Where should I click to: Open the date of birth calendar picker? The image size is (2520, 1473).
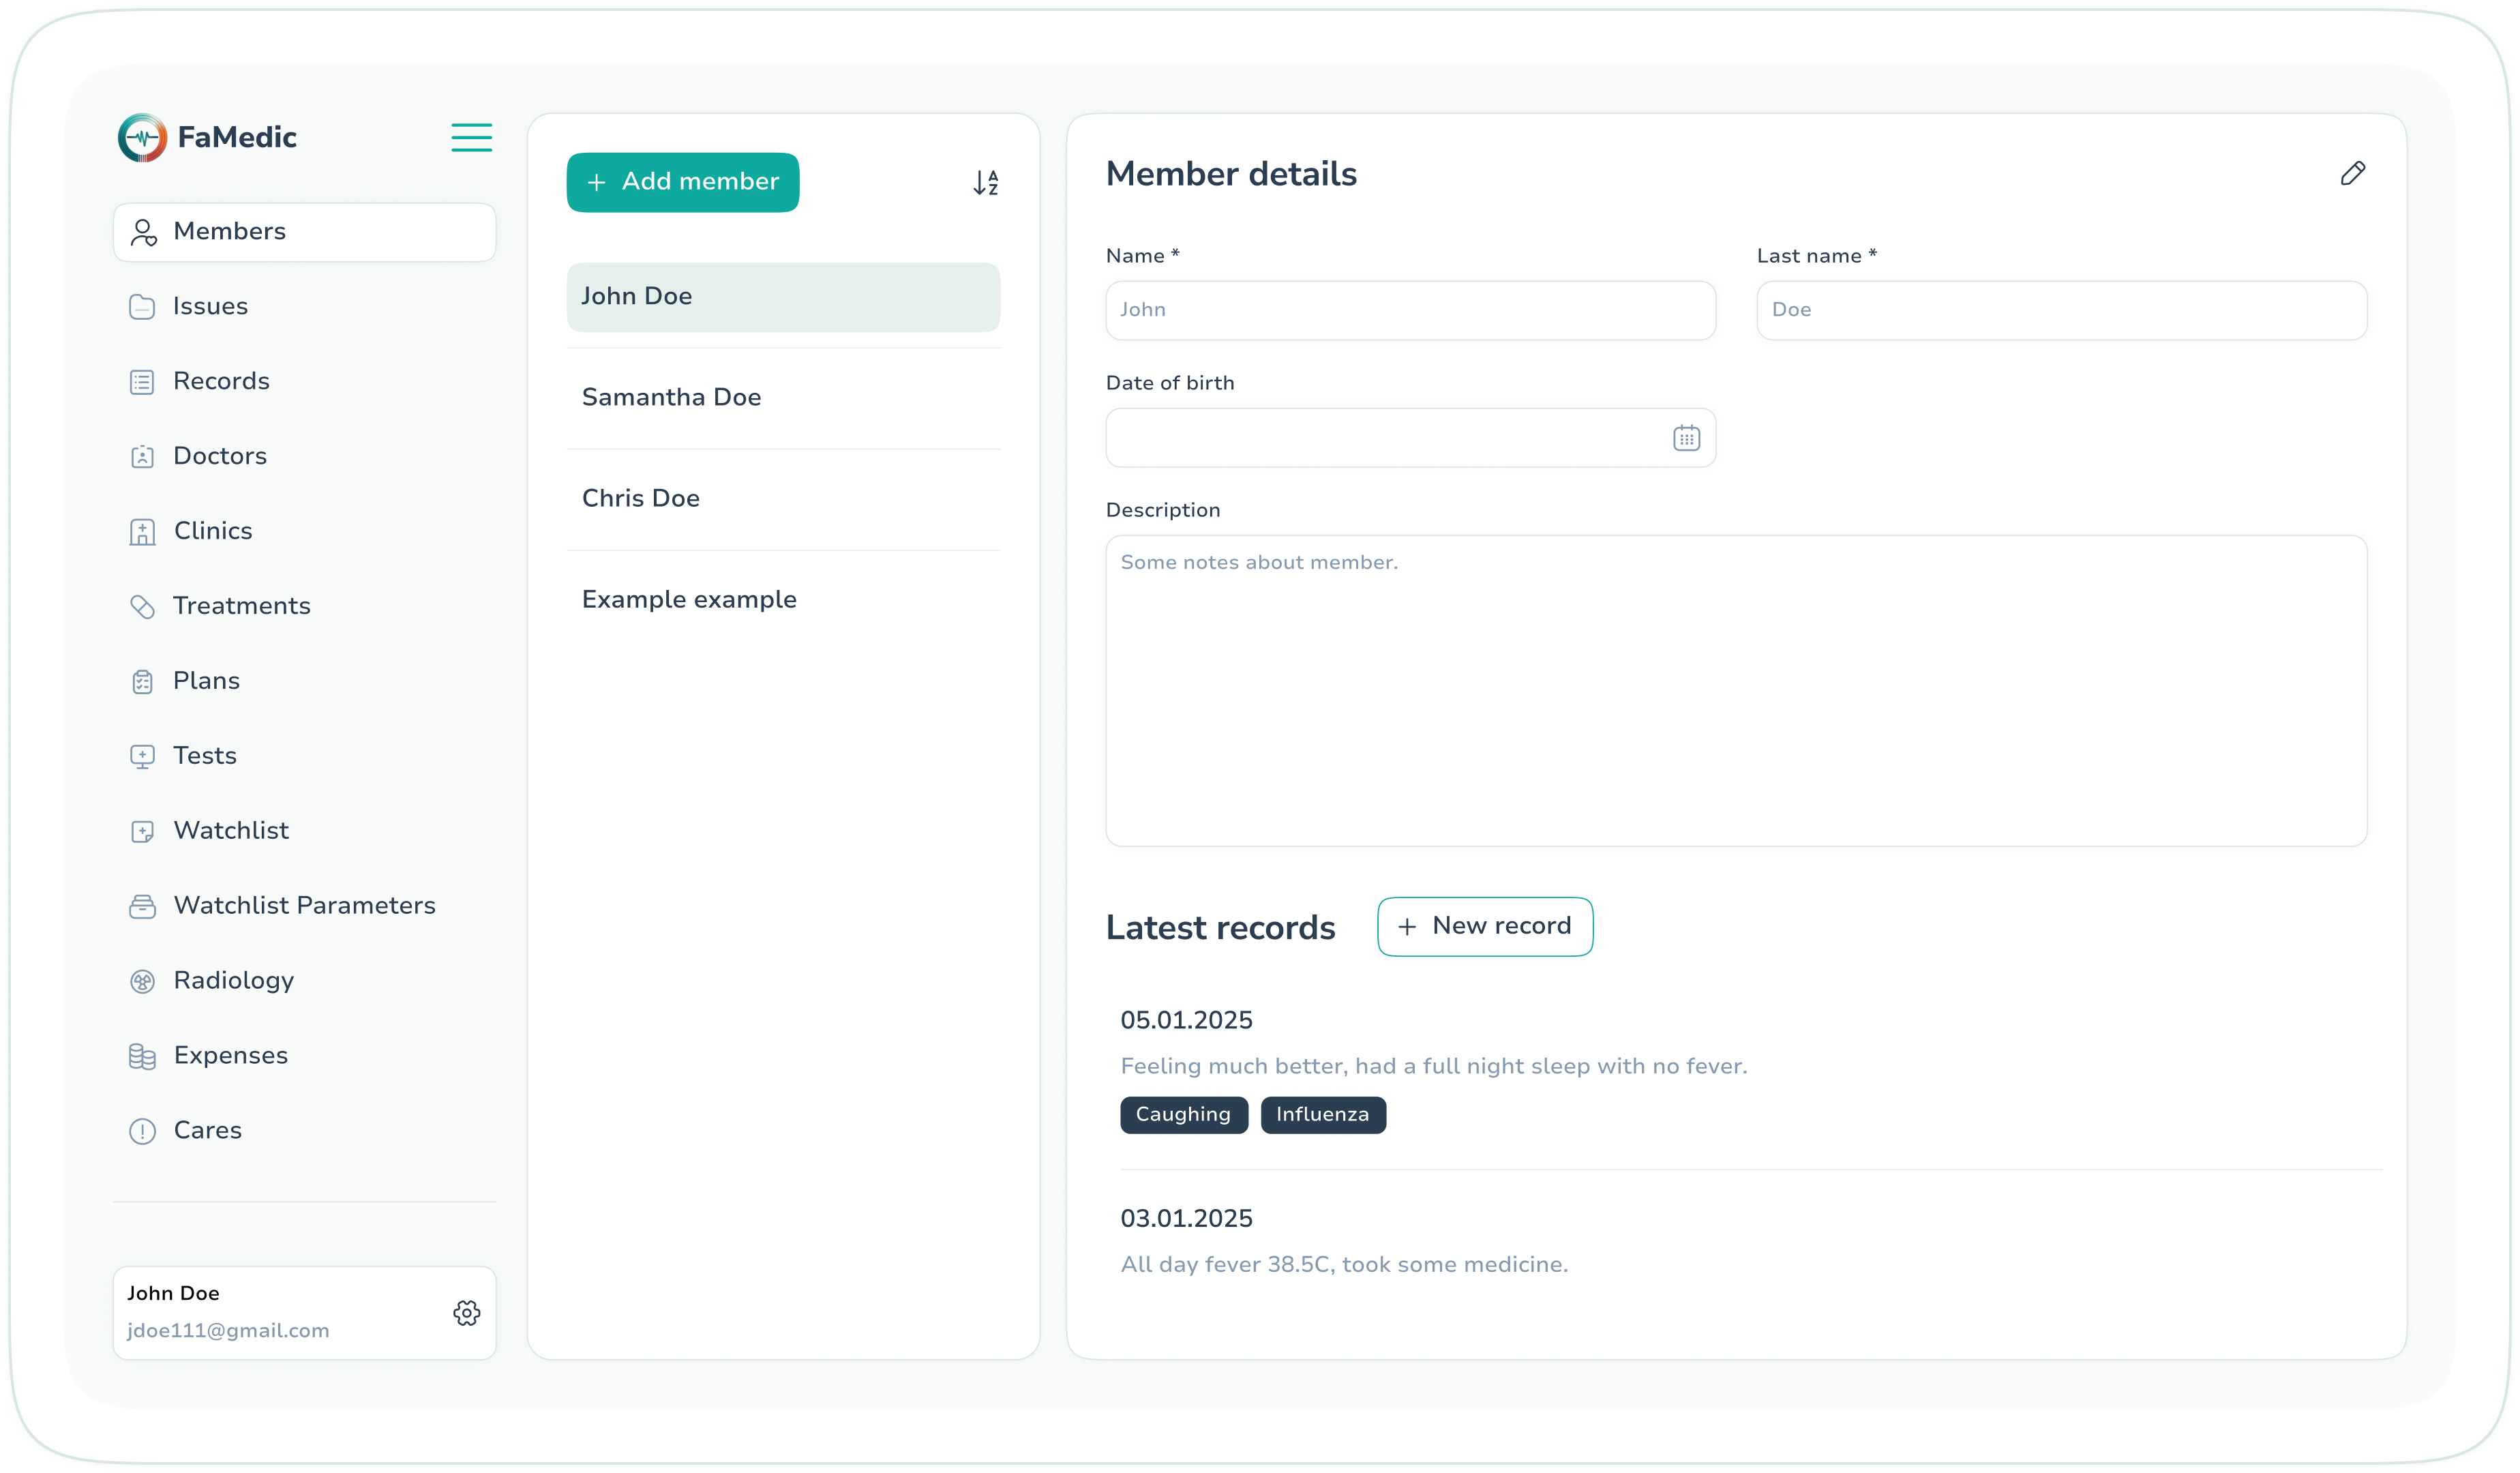click(x=1686, y=438)
